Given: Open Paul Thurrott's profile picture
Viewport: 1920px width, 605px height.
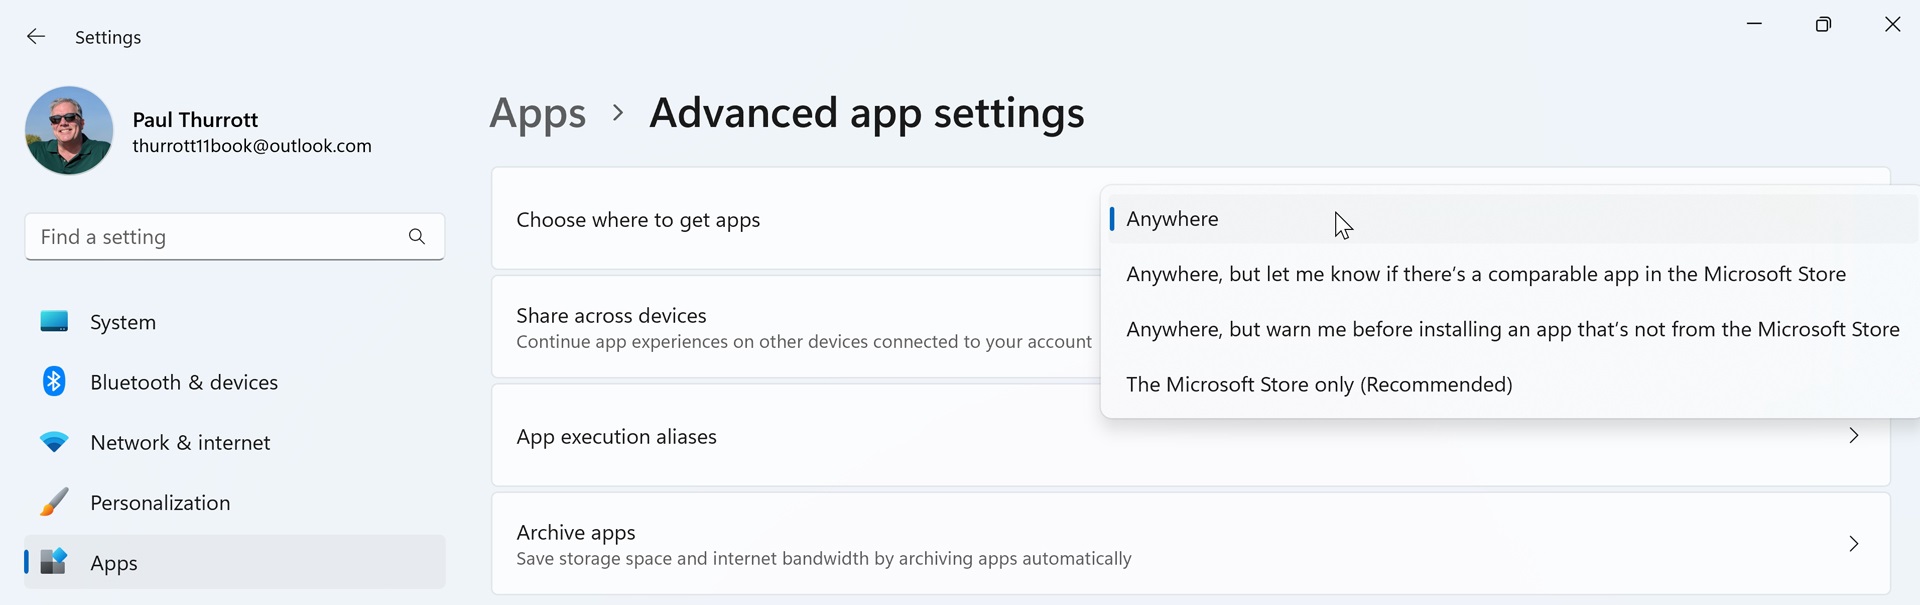Looking at the screenshot, I should (69, 131).
